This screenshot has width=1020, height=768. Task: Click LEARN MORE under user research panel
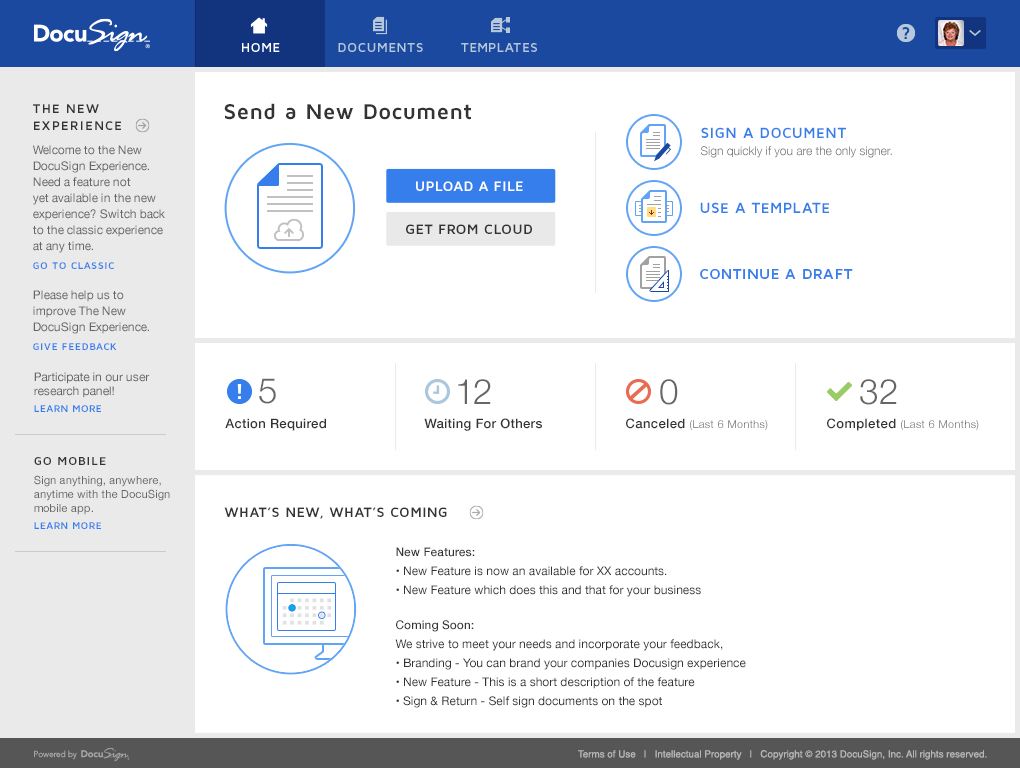(68, 408)
